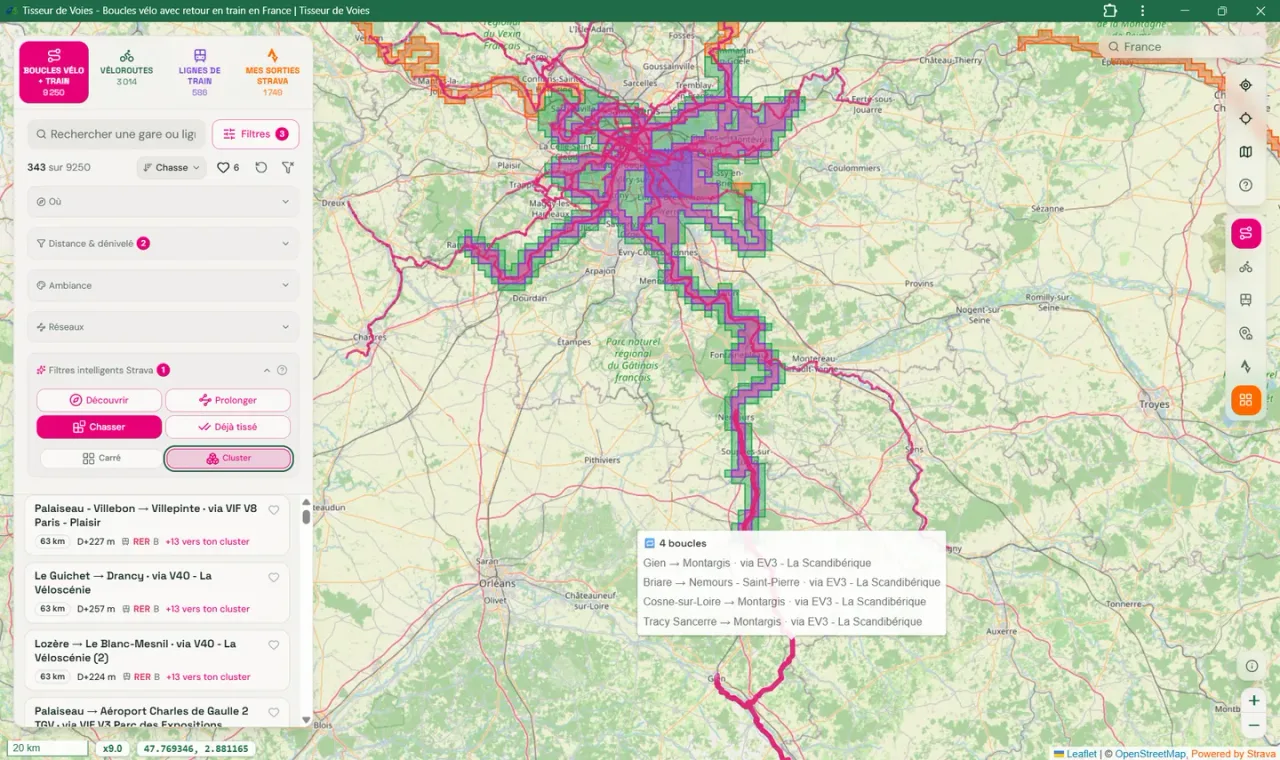Screen dimensions: 1280x760
Task: Focus the station search field
Action: click(116, 134)
